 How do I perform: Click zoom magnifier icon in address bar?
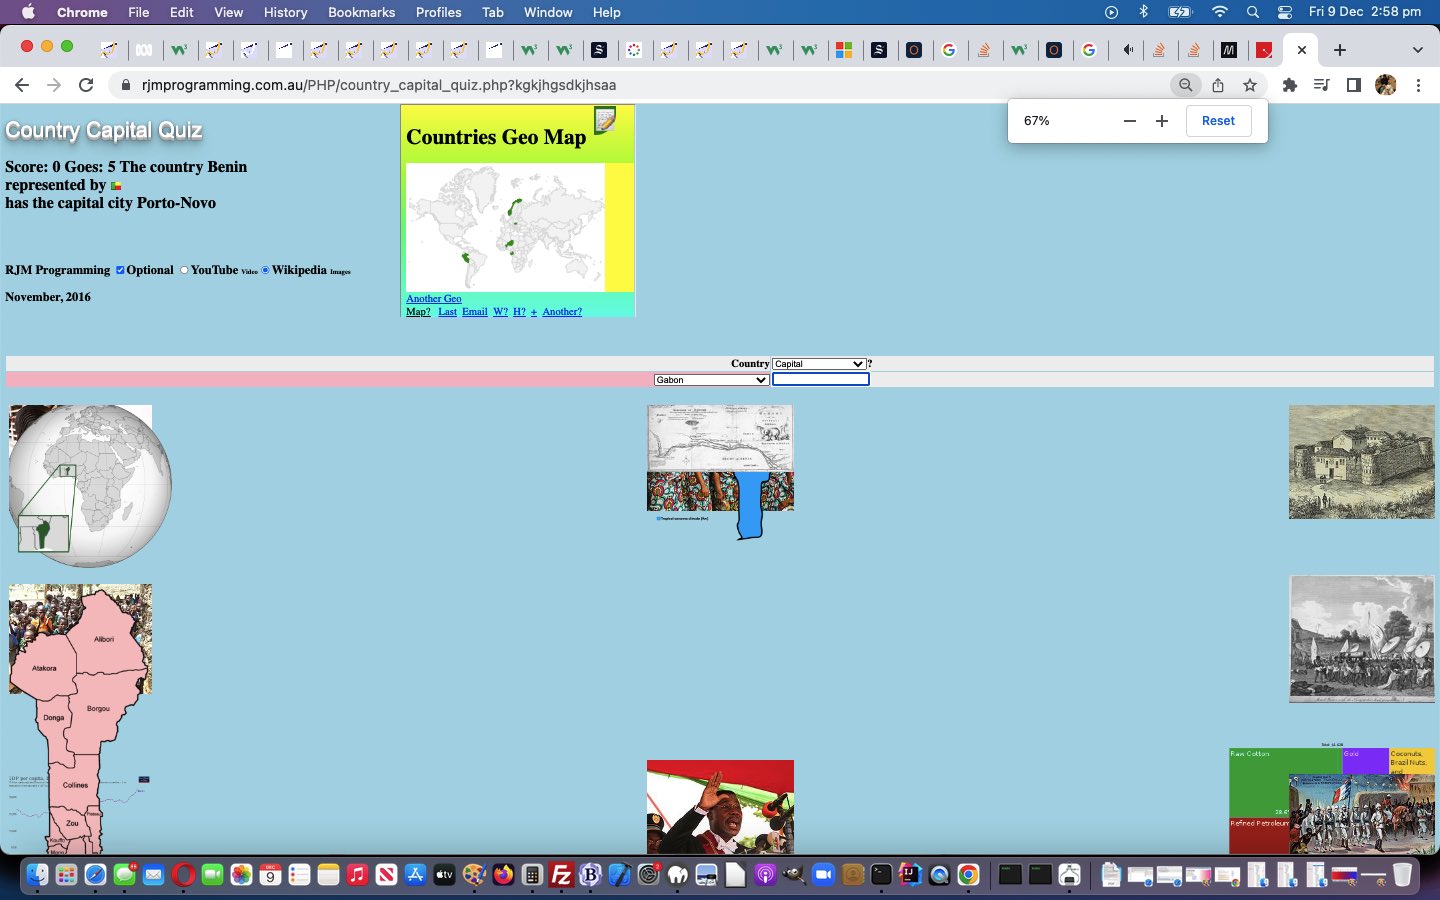point(1185,85)
